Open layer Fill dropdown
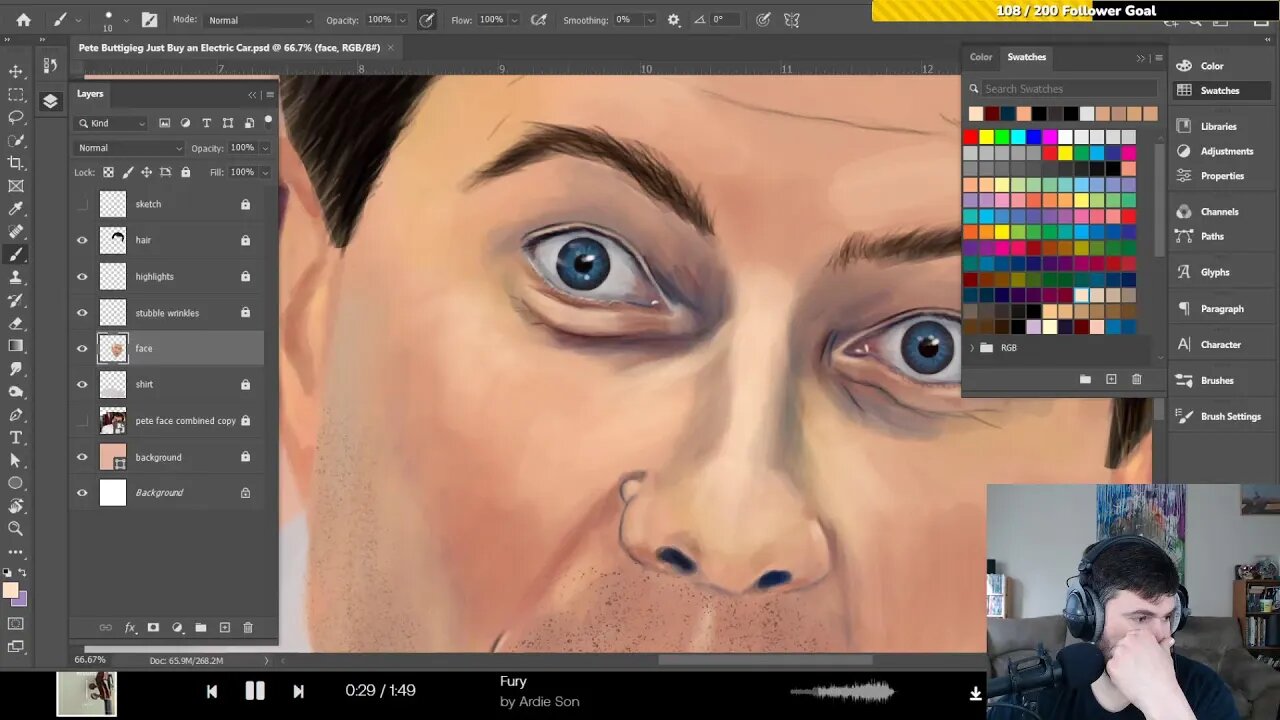 [x=264, y=172]
